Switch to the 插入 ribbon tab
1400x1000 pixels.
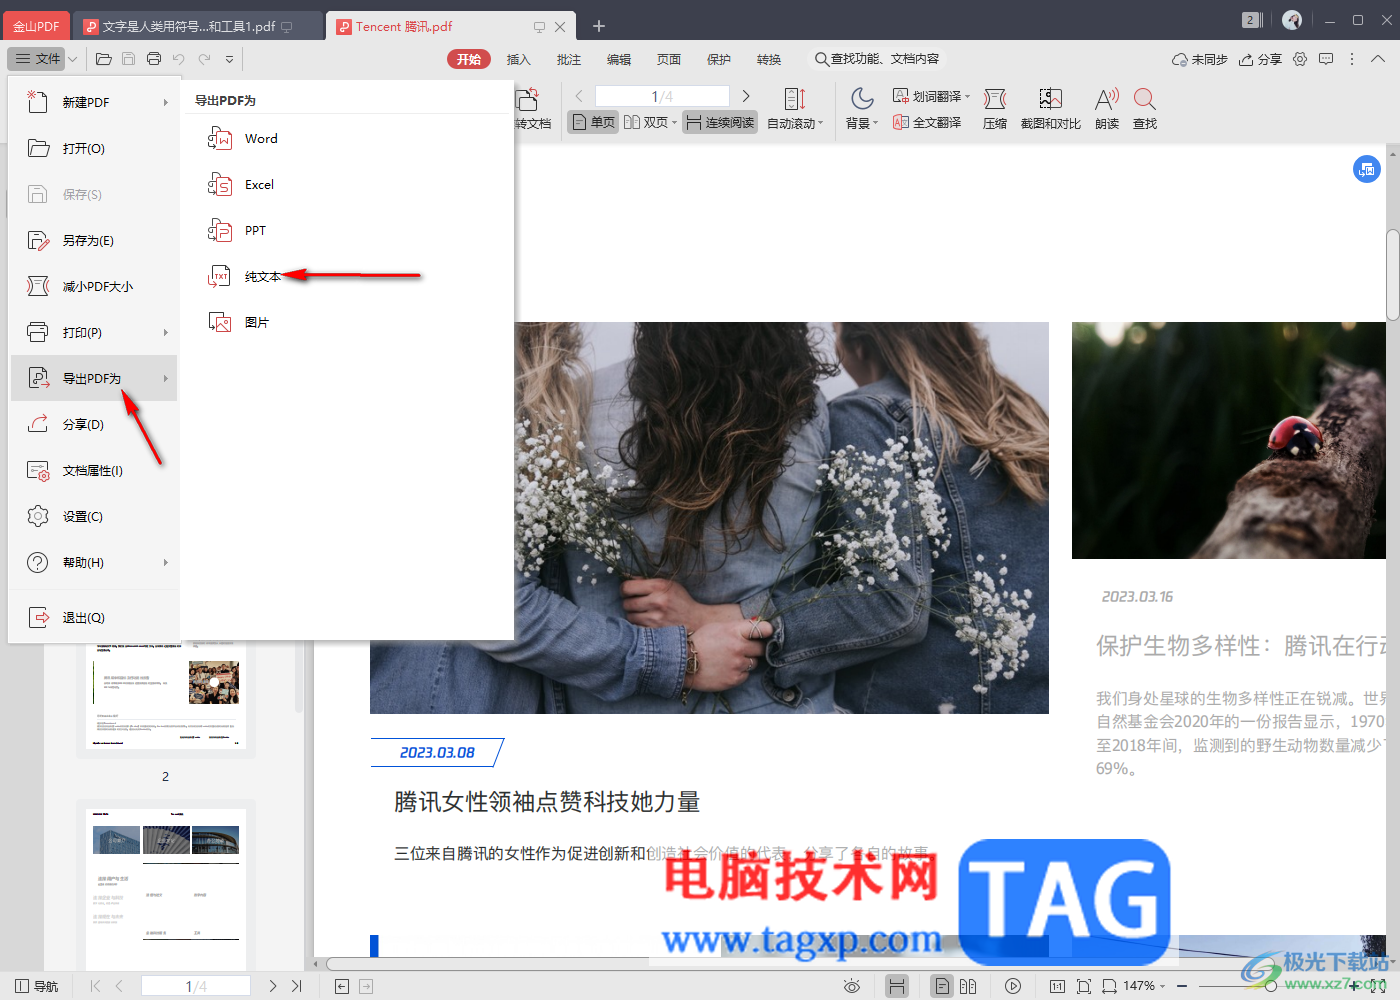point(519,59)
